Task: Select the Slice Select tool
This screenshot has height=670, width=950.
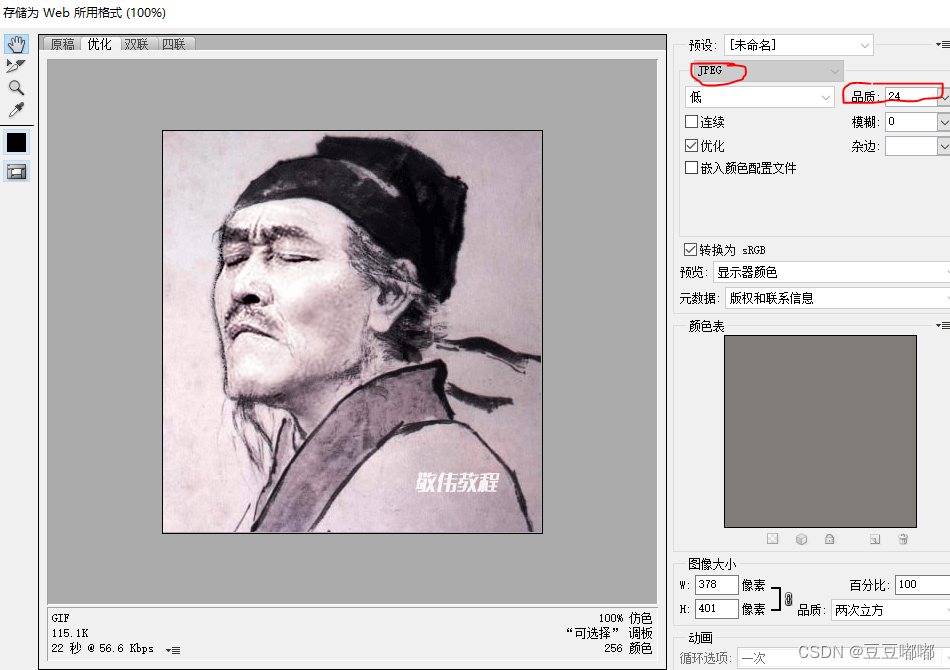Action: pos(16,65)
